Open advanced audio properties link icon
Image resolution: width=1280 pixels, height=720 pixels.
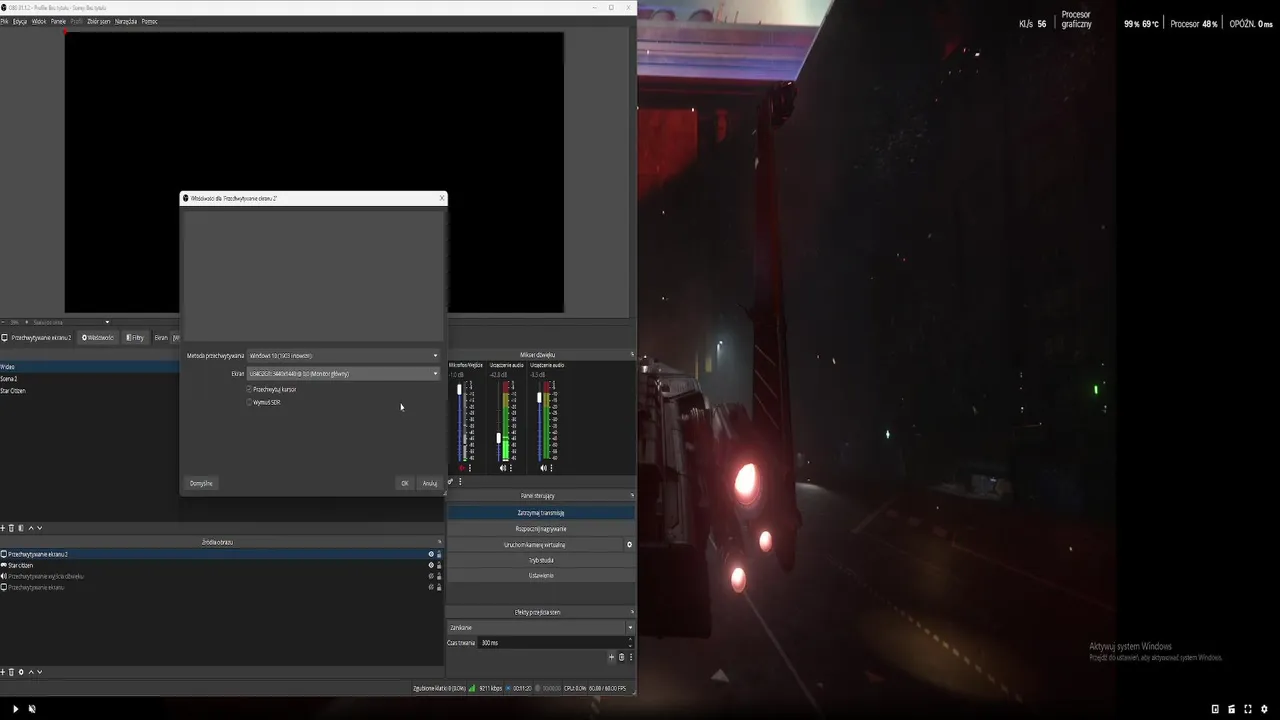pos(451,482)
